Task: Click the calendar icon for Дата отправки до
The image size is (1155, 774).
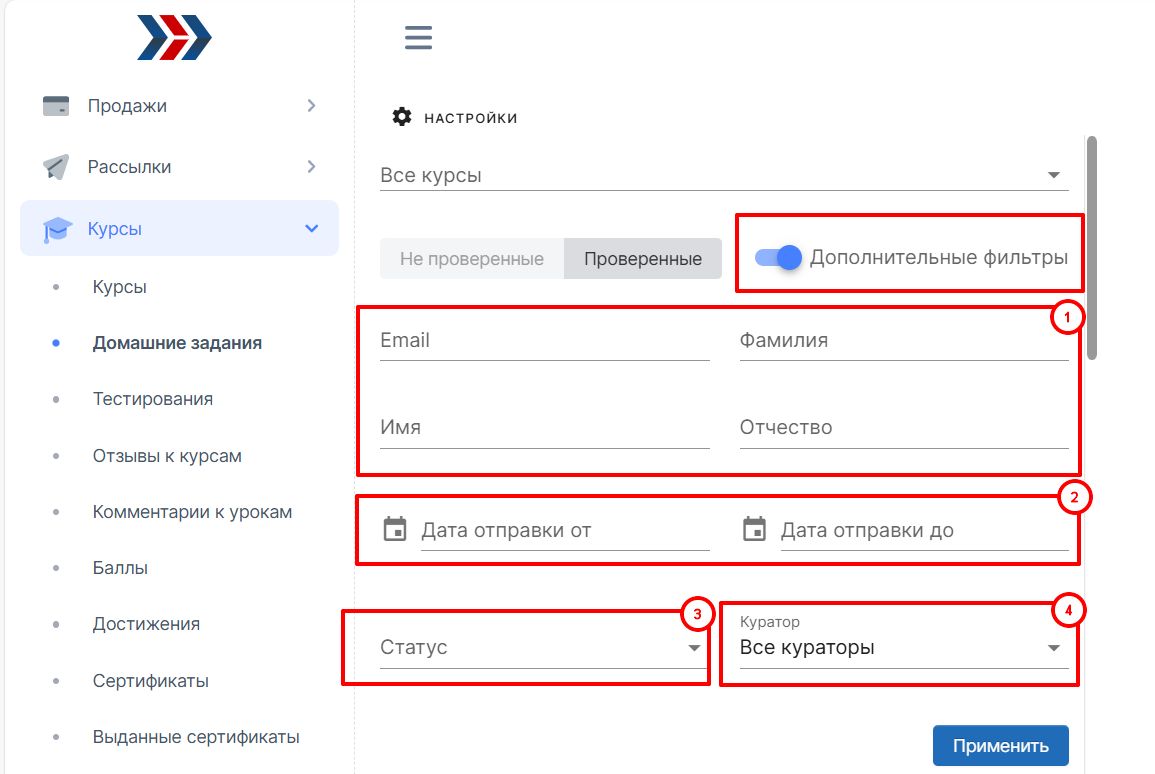Action: (x=755, y=529)
